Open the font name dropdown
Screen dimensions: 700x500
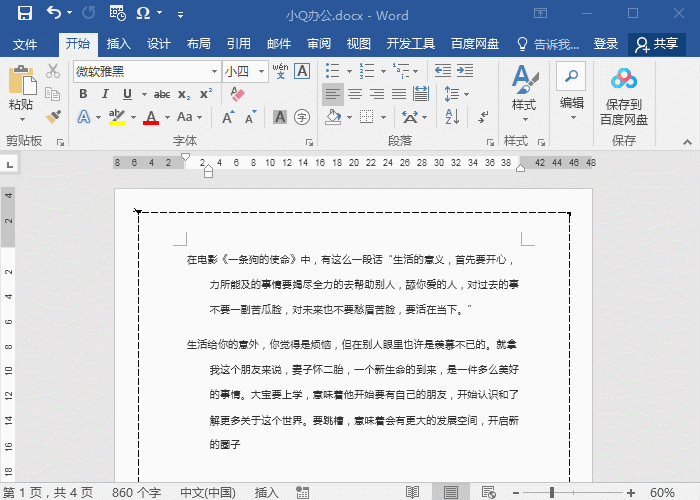click(x=214, y=72)
